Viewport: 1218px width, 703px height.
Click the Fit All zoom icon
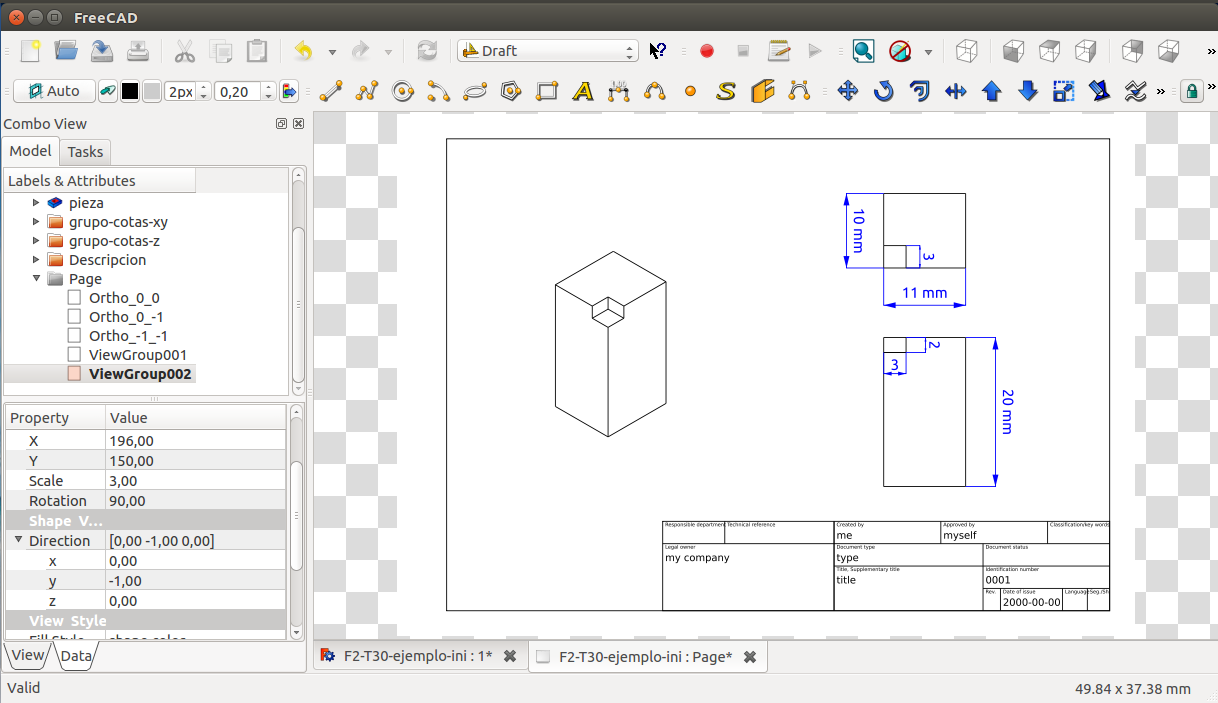tap(863, 51)
